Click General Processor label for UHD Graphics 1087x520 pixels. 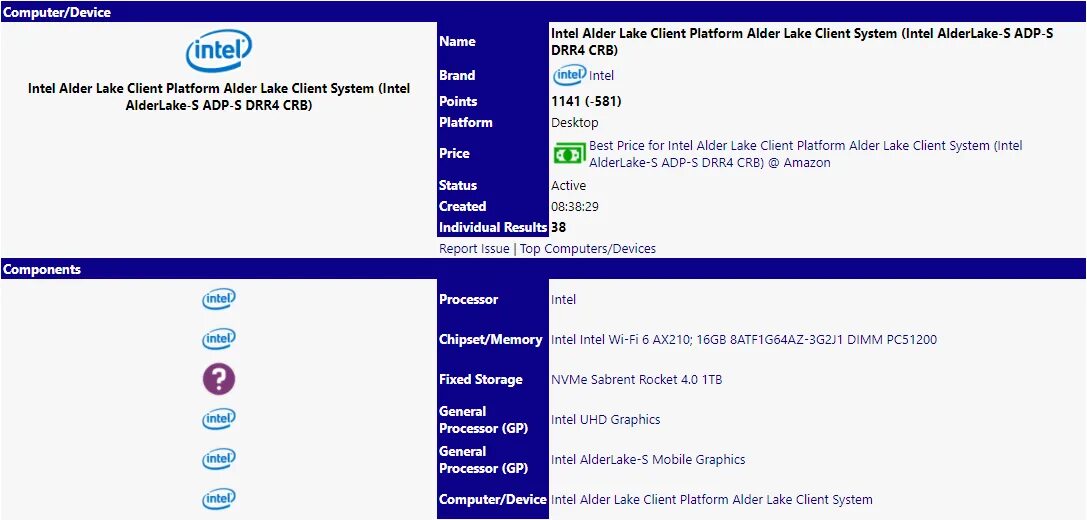point(493,419)
